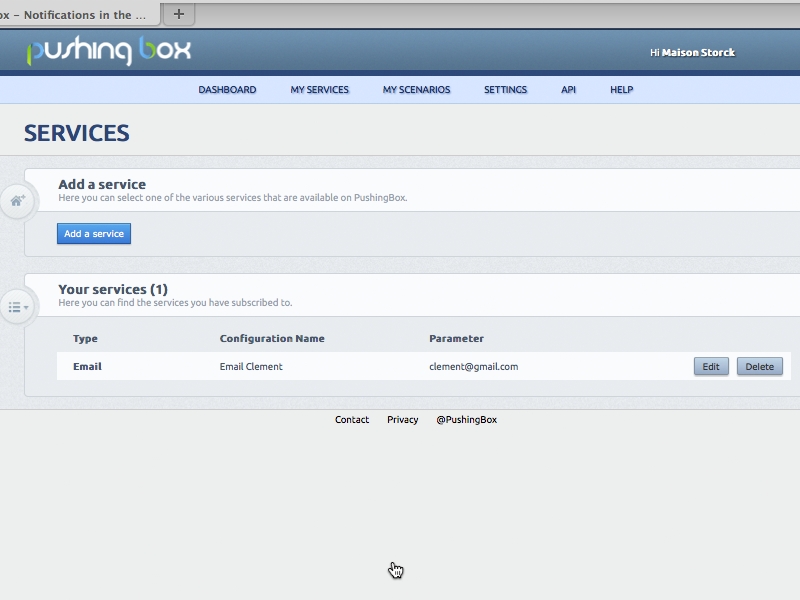Screen dimensions: 800x600
Task: Click the Maison Storck user name
Action: tap(698, 52)
